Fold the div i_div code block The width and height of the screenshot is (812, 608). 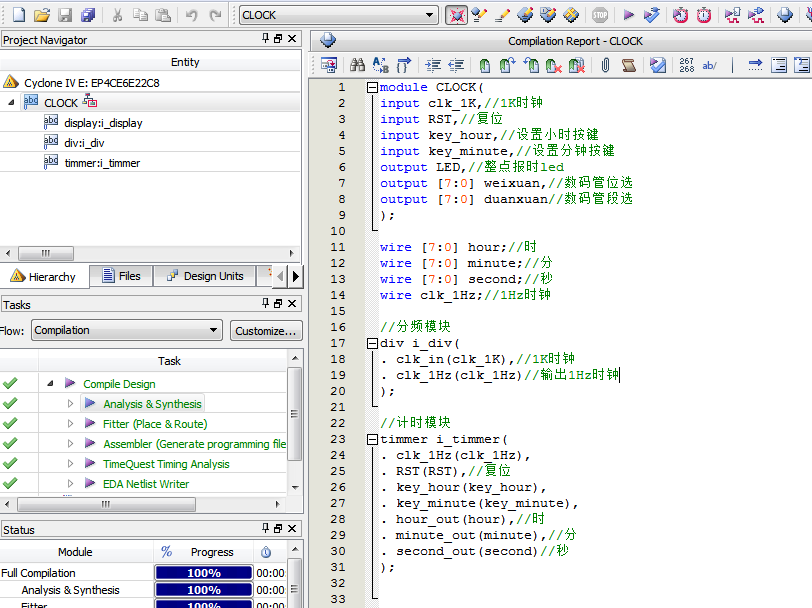tap(372, 343)
